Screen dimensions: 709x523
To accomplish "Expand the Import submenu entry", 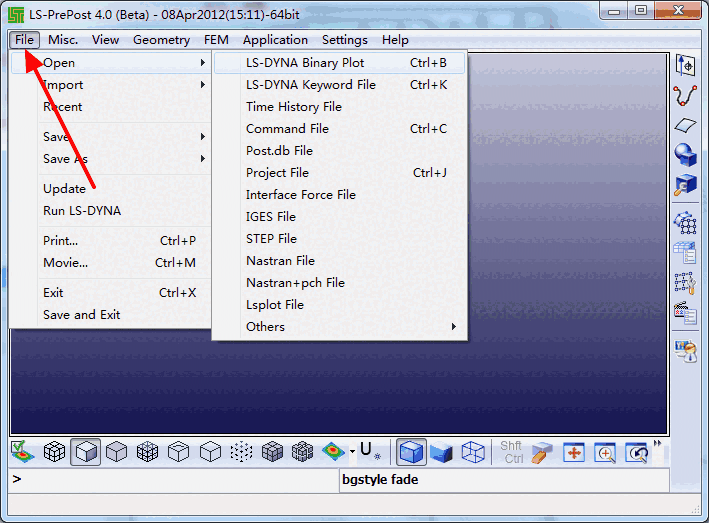I will [111, 85].
